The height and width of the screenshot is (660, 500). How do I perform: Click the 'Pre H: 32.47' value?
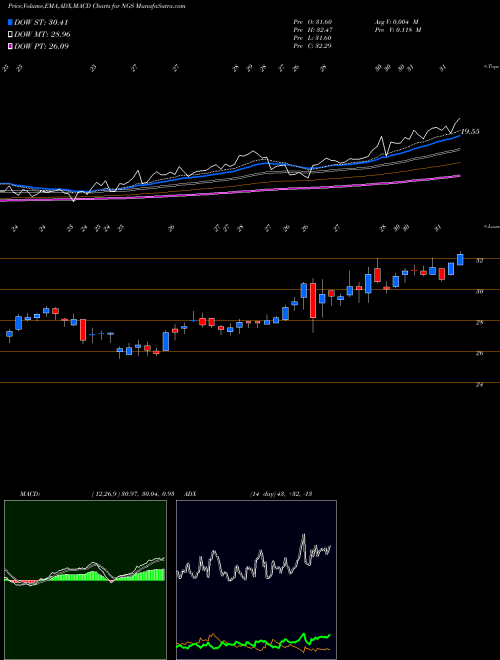click(313, 29)
